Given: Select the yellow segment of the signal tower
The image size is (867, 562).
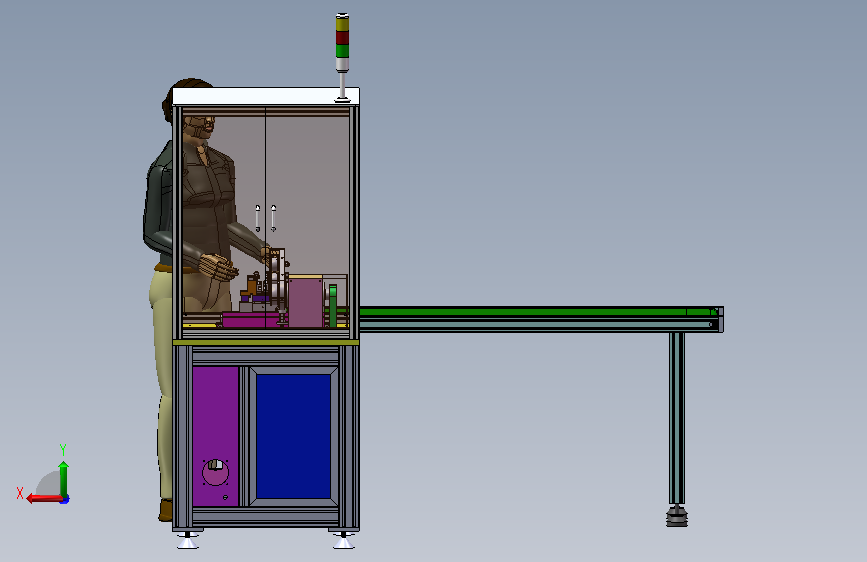Looking at the screenshot, I should click(342, 24).
